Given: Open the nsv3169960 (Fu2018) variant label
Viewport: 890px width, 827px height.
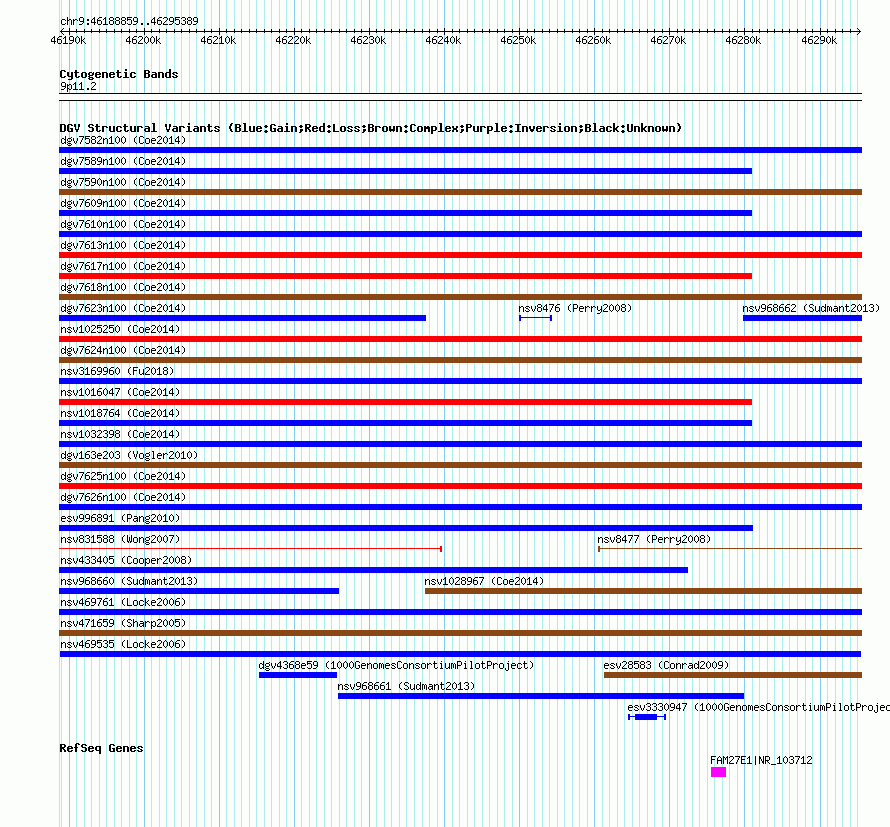Looking at the screenshot, I should [x=117, y=371].
